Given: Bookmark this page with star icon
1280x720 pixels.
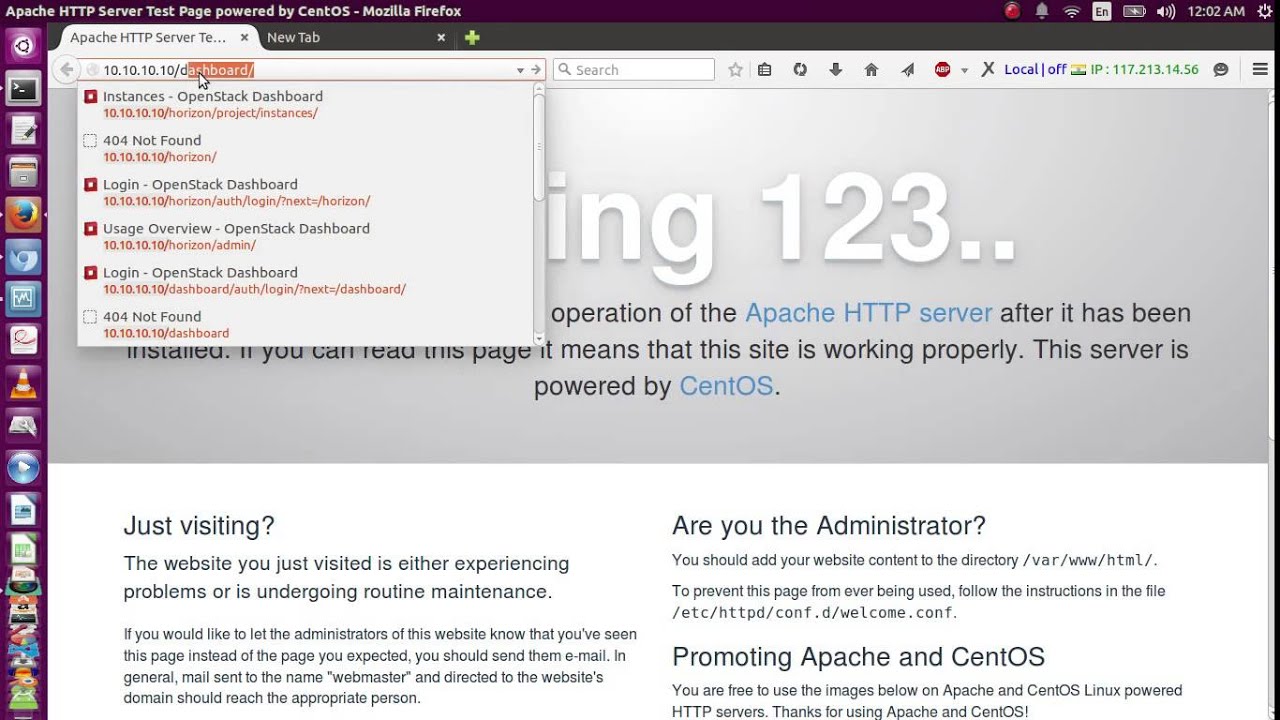Looking at the screenshot, I should [x=736, y=70].
